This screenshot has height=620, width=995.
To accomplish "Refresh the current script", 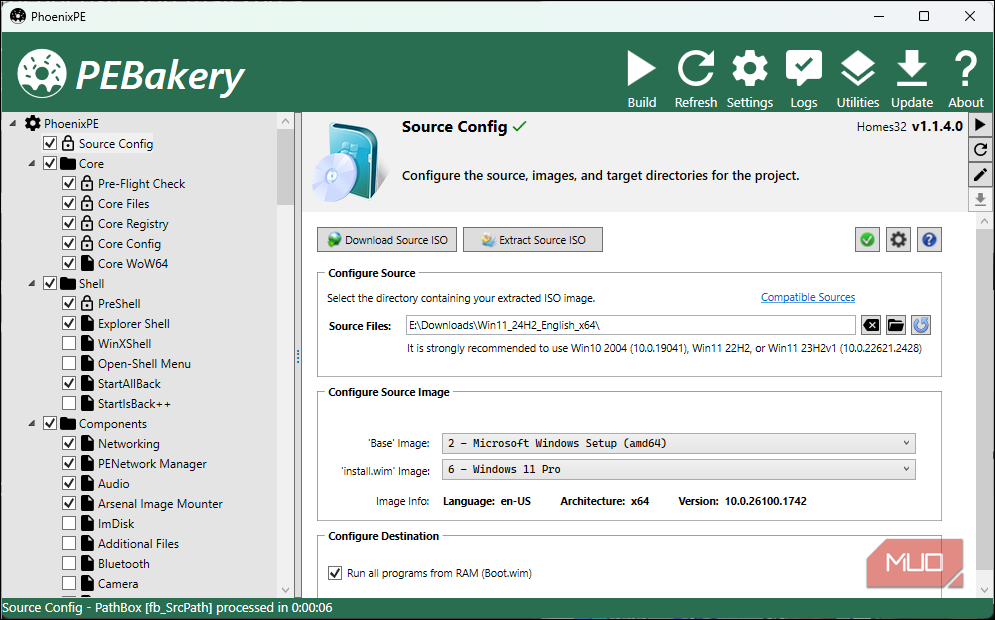I will [x=980, y=150].
